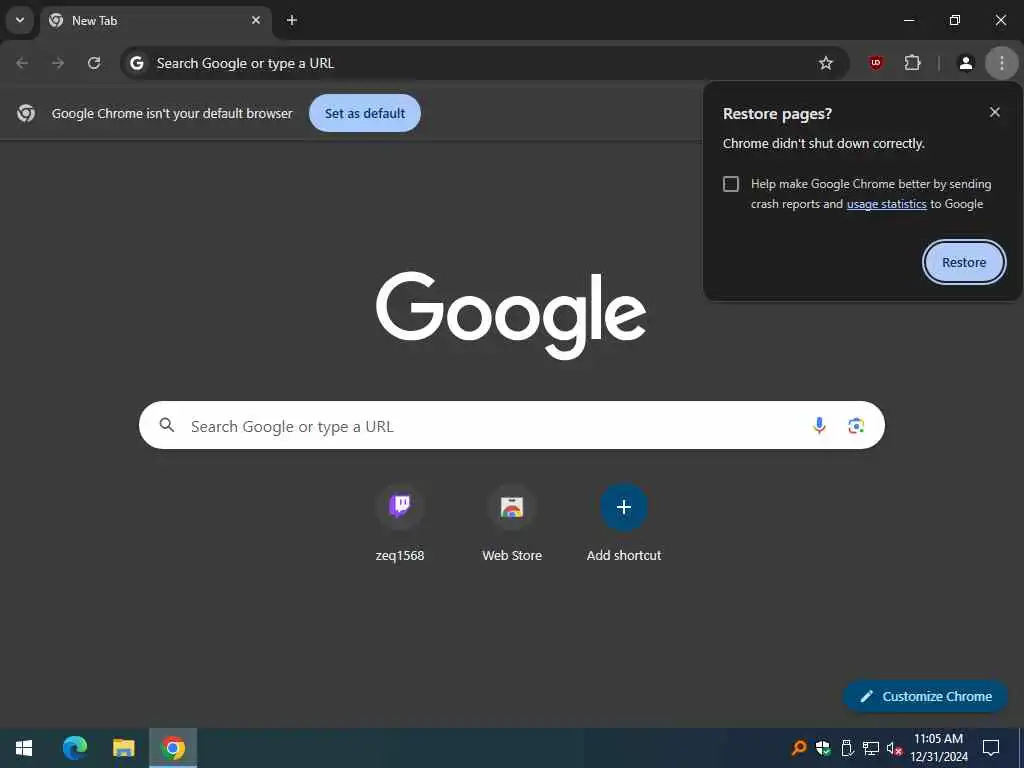Click the address bar URL field
Screen dimensions: 1024x768
(485, 63)
